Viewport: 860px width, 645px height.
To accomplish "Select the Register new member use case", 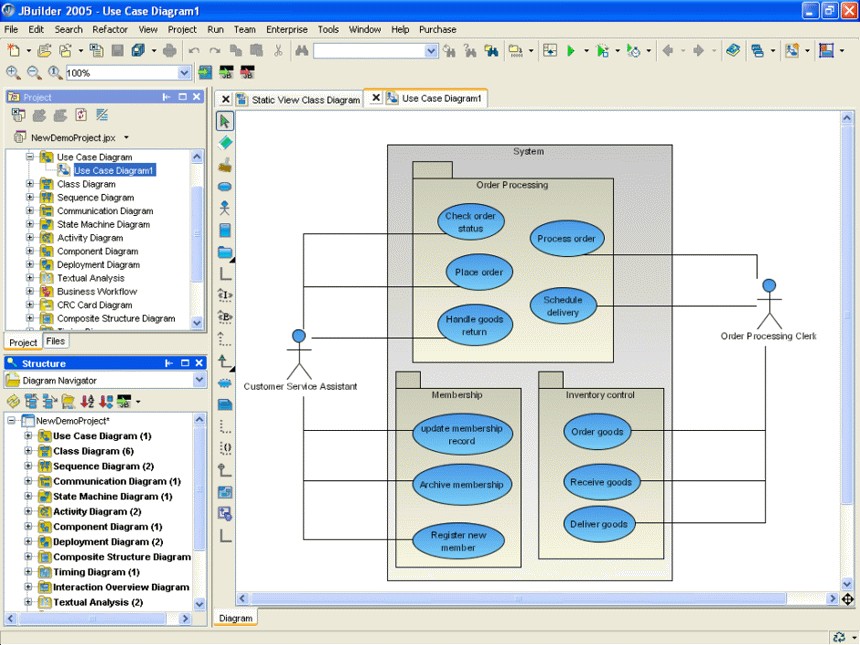I will coord(459,541).
